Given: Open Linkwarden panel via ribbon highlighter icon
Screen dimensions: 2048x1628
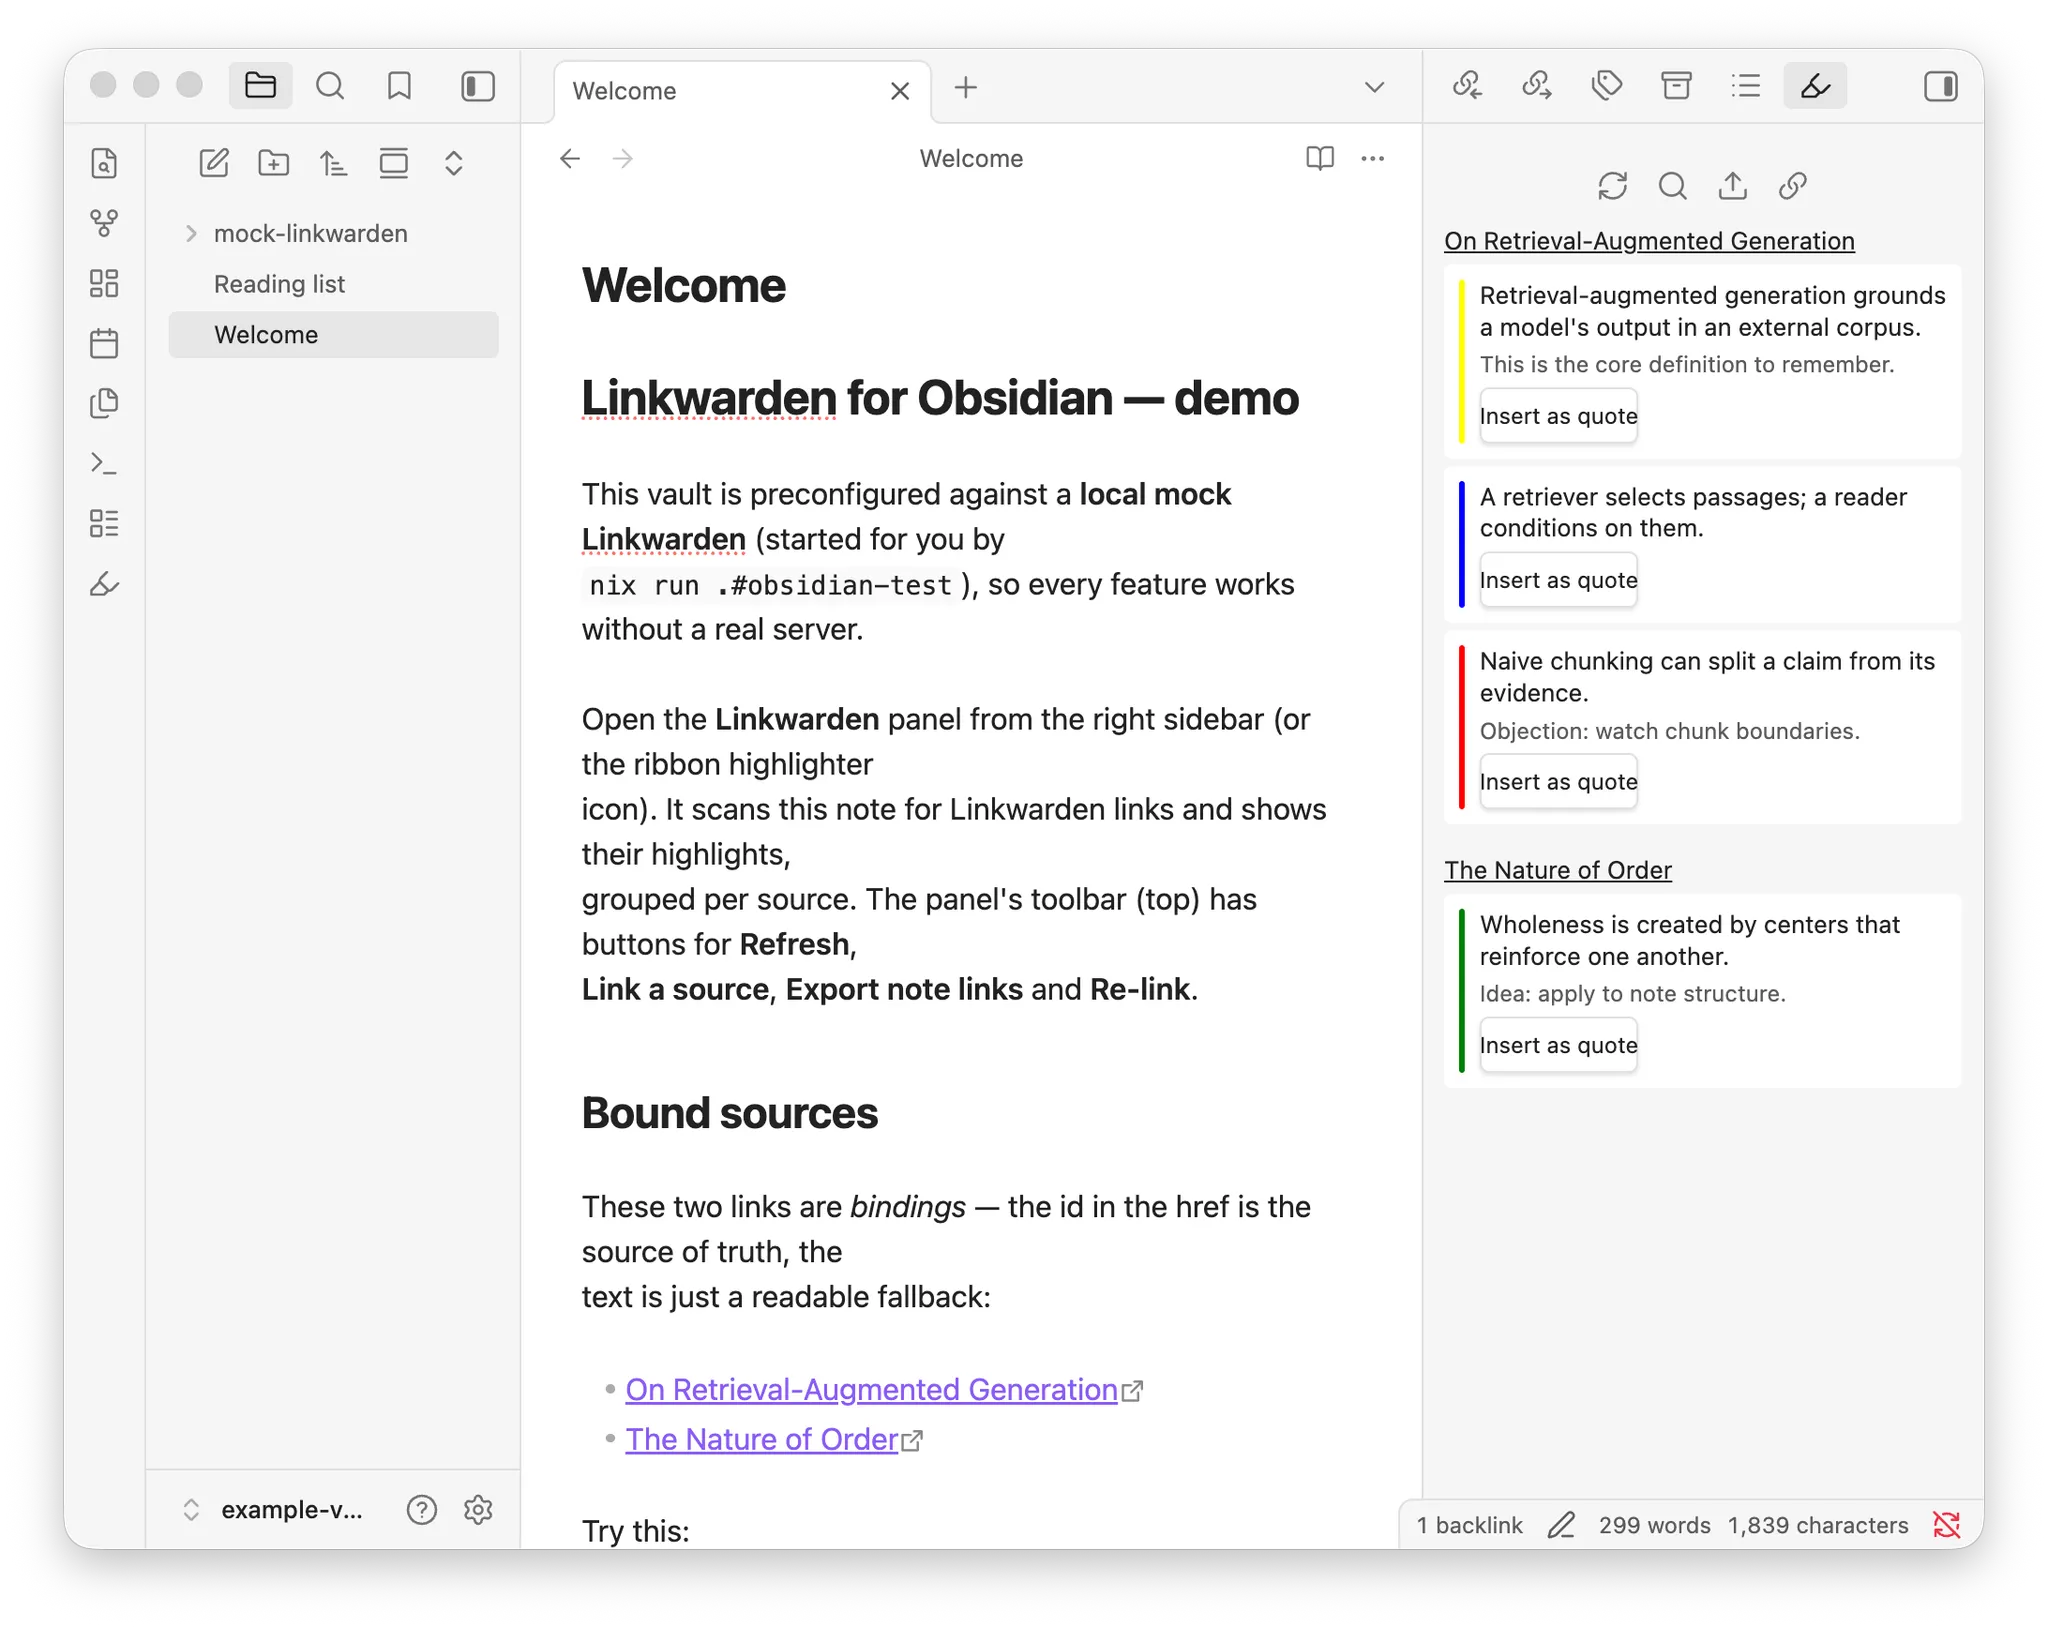Looking at the screenshot, I should pos(104,584).
